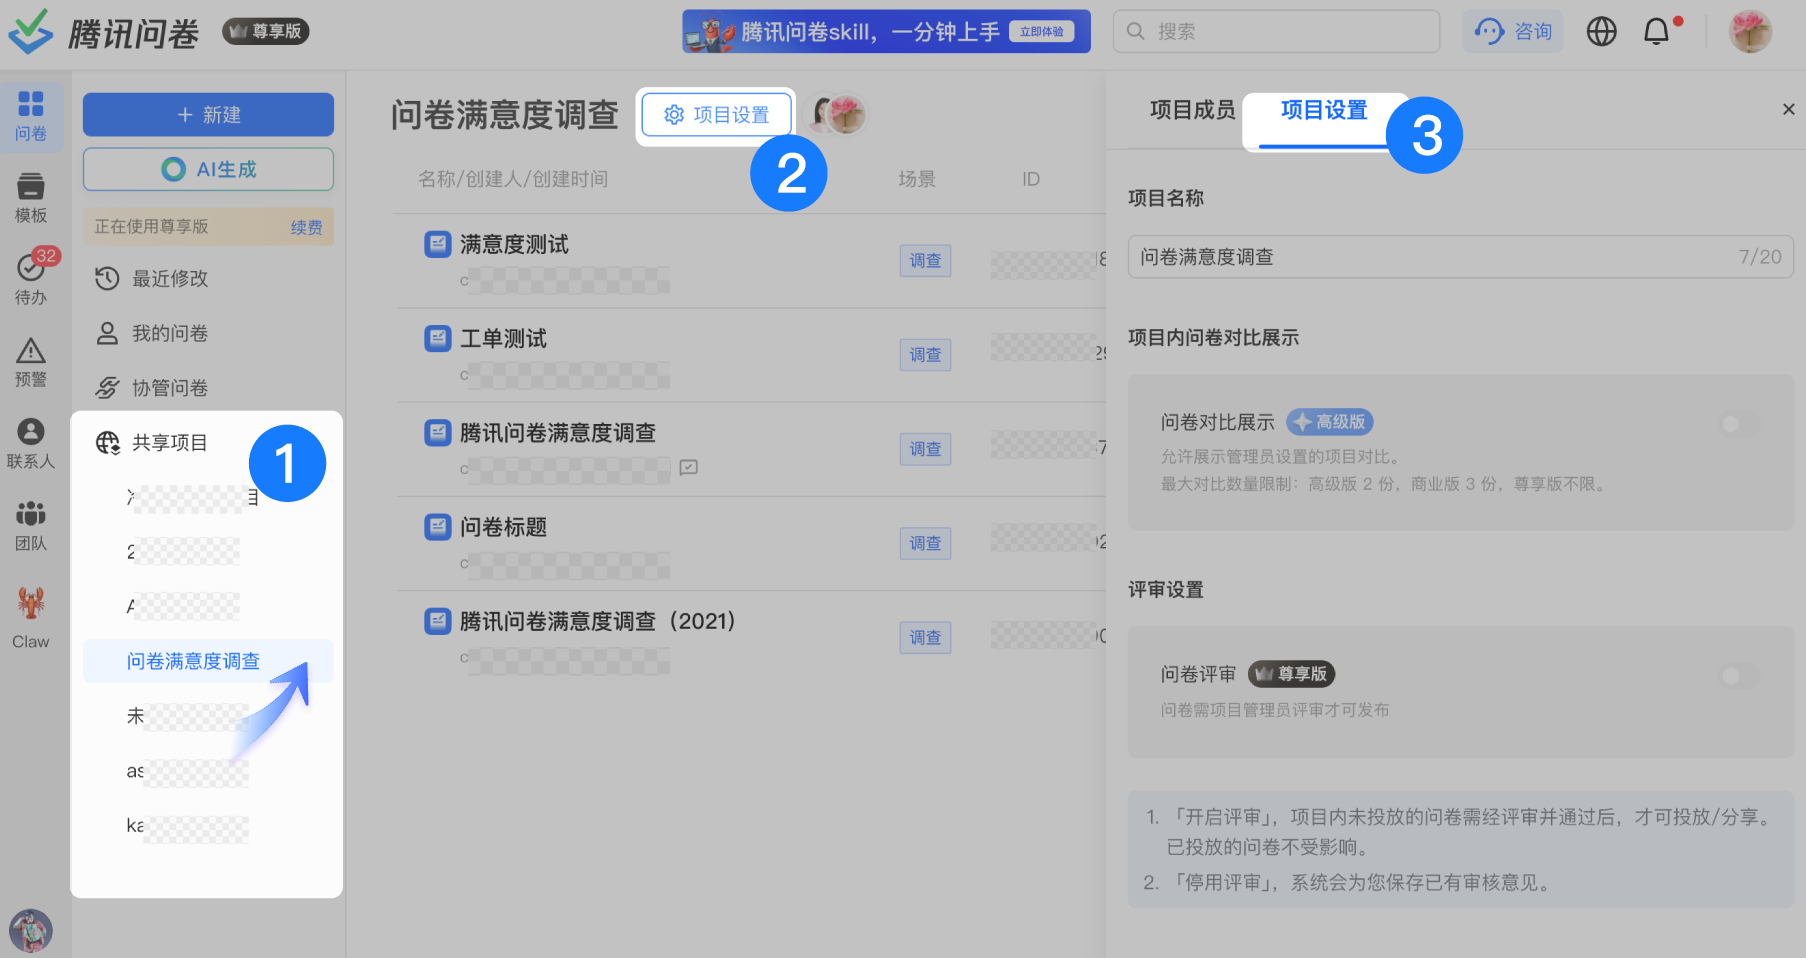The height and width of the screenshot is (958, 1806).
Task: Click the AI生成 button
Action: 208,169
